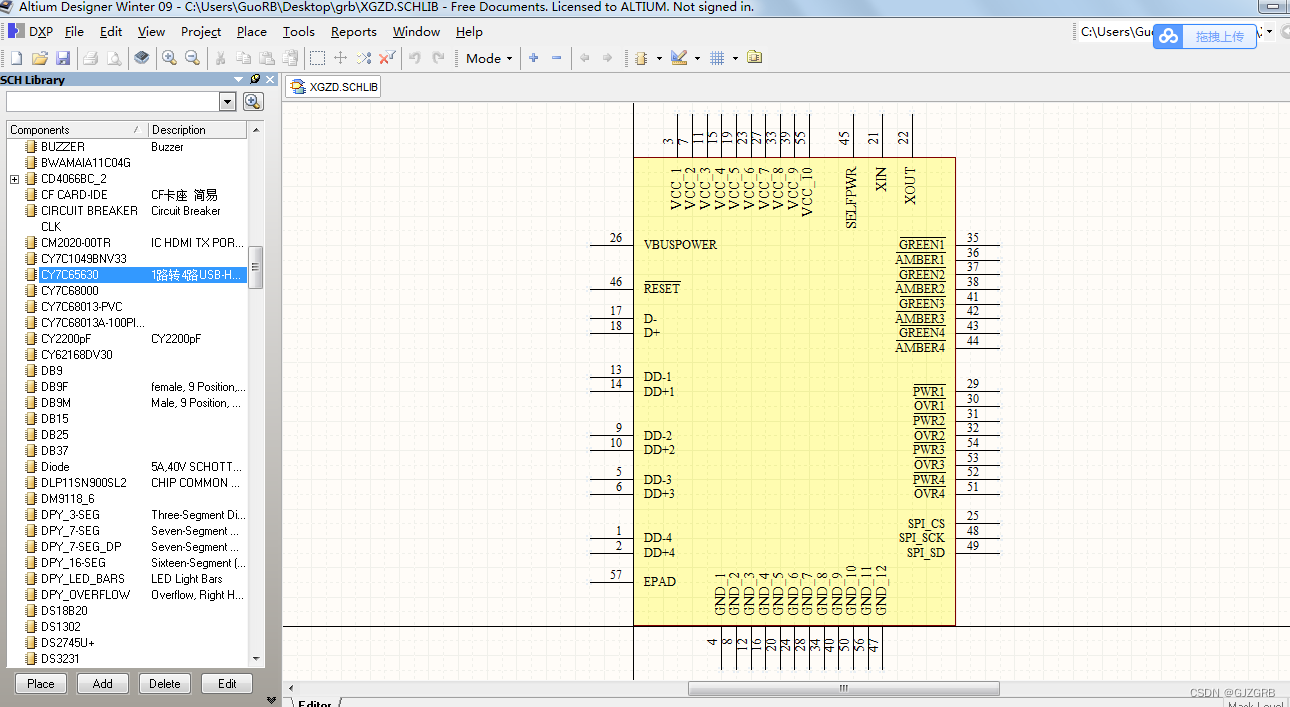Open the Tools menu

click(x=298, y=31)
